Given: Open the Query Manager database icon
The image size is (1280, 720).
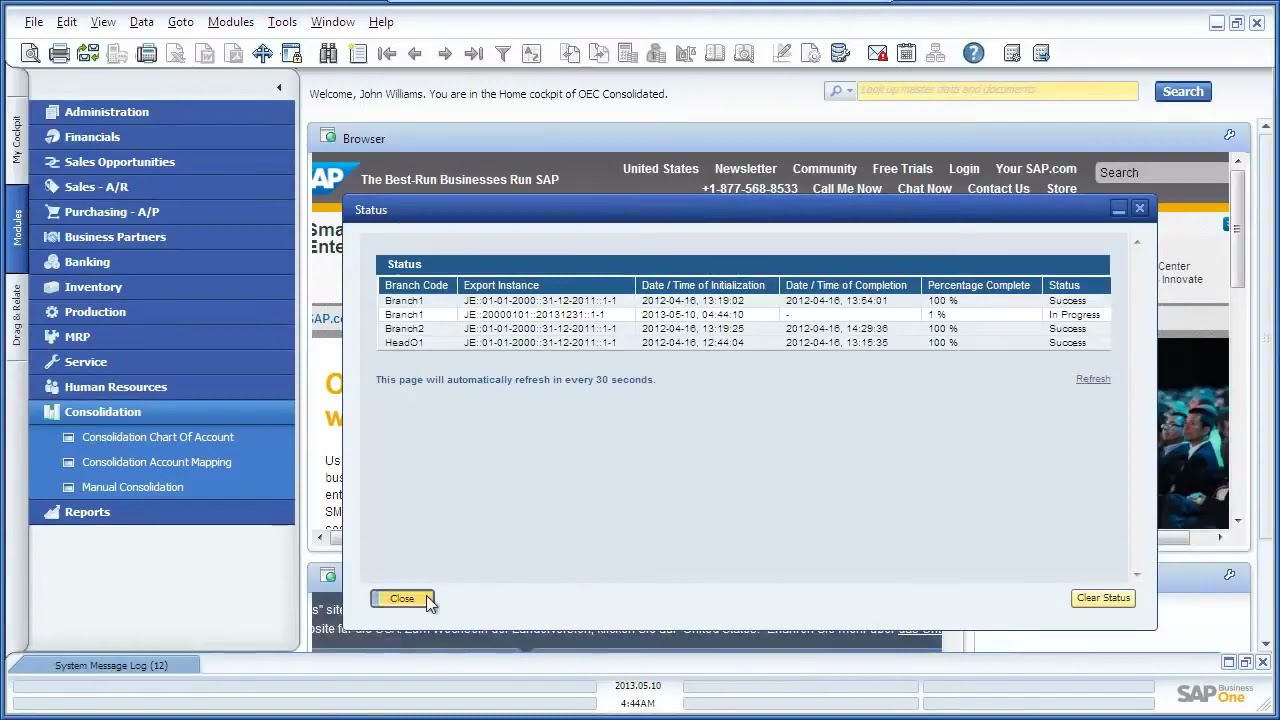Looking at the screenshot, I should pos(839,53).
